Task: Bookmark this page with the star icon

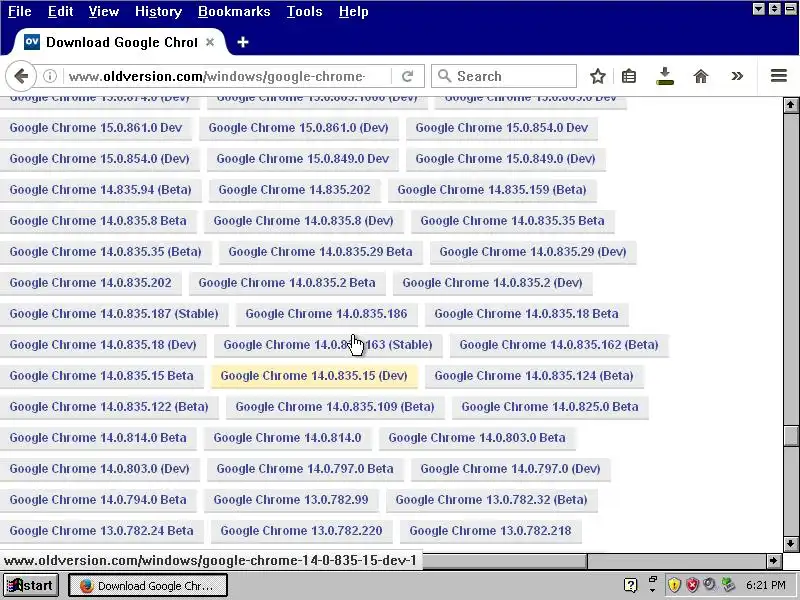Action: [597, 76]
